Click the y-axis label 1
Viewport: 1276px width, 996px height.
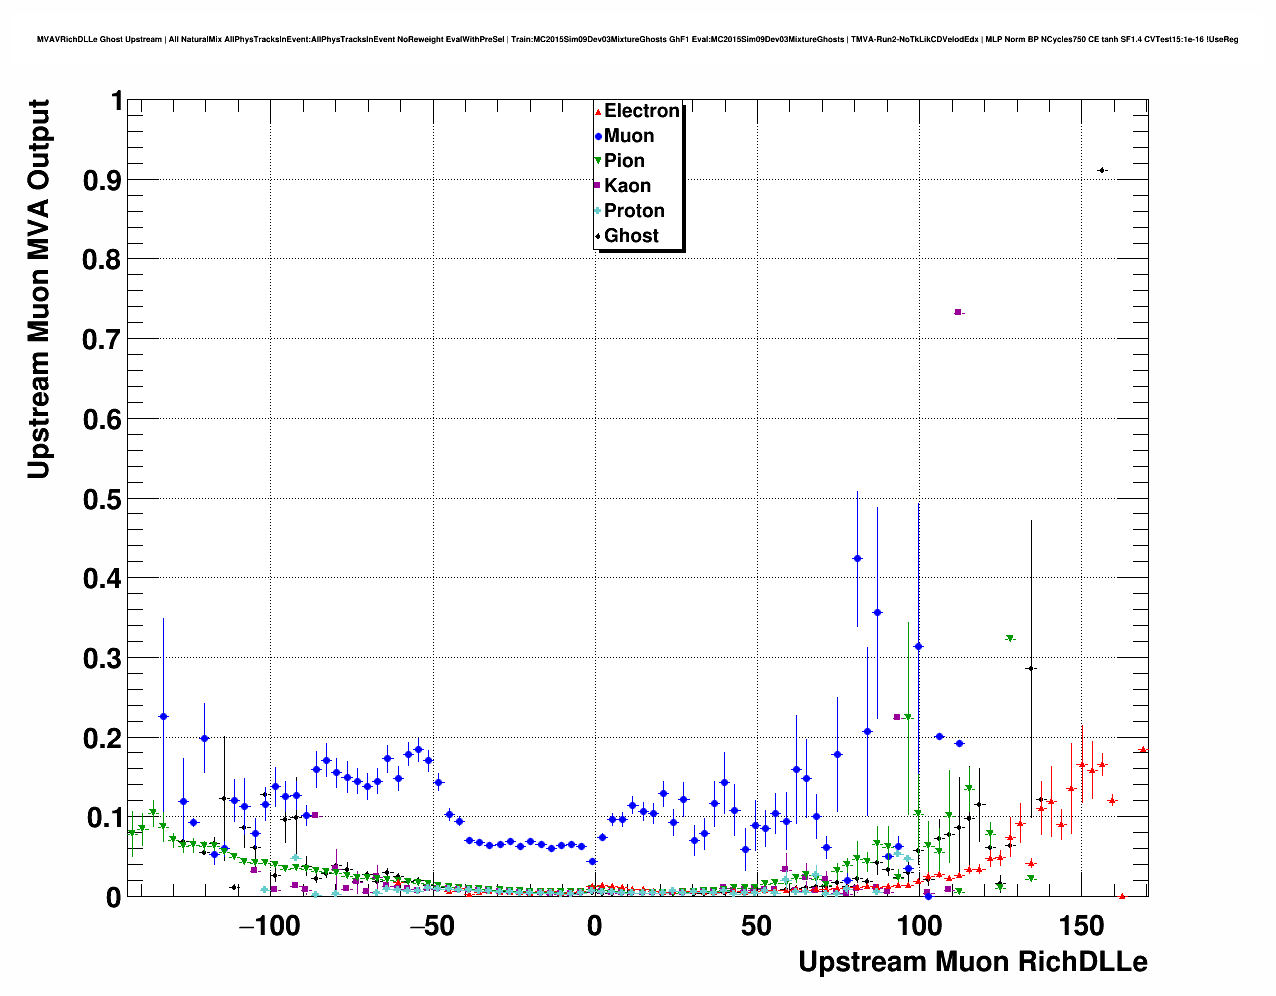click(x=117, y=101)
